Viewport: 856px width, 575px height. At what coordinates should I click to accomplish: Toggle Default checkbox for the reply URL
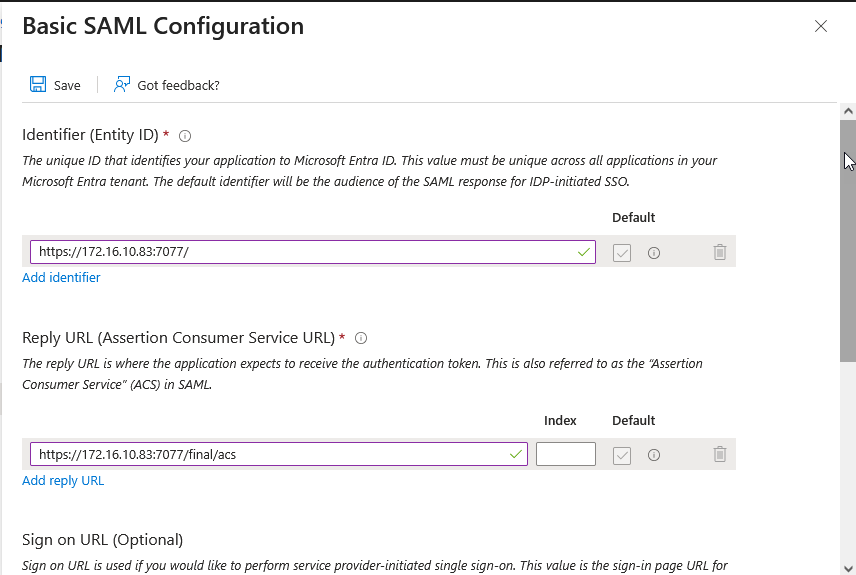(x=622, y=455)
